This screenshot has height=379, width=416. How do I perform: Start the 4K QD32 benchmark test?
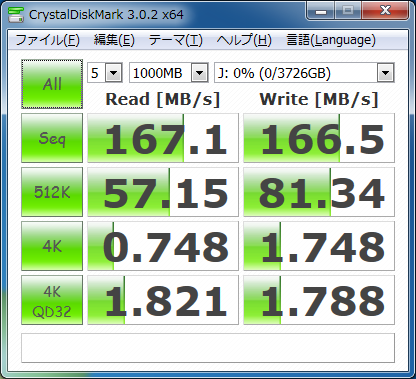tap(52, 300)
